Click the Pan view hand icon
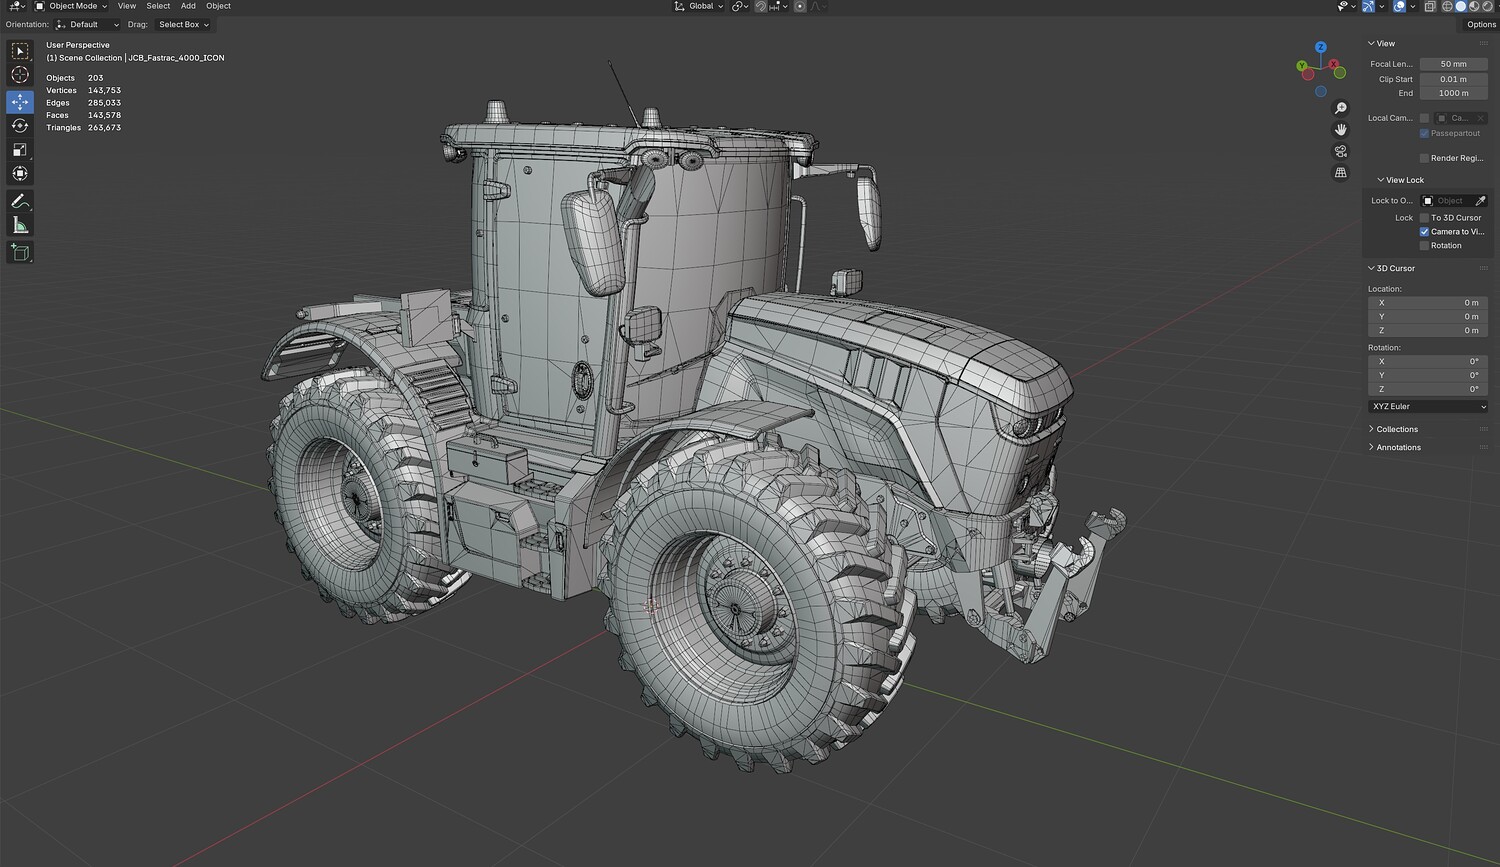Screen dimensions: 1500x867 [x=1341, y=130]
